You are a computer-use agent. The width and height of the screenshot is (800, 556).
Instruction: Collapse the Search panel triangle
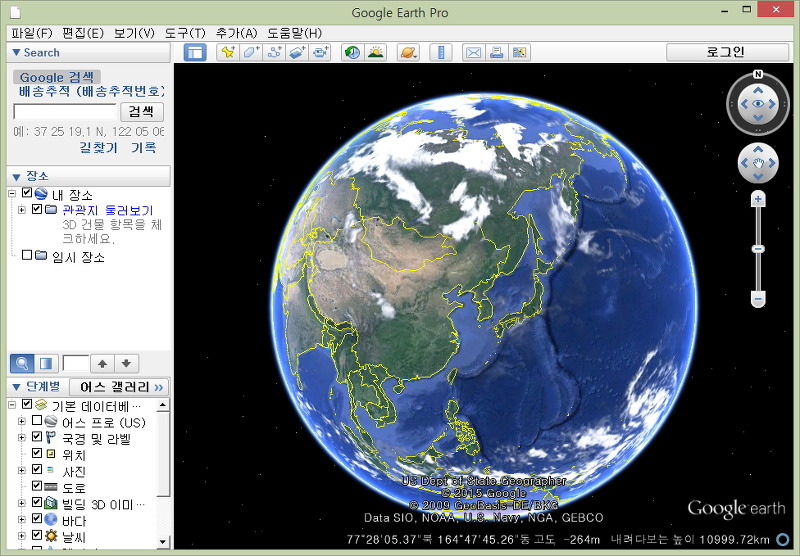pyautogui.click(x=16, y=52)
